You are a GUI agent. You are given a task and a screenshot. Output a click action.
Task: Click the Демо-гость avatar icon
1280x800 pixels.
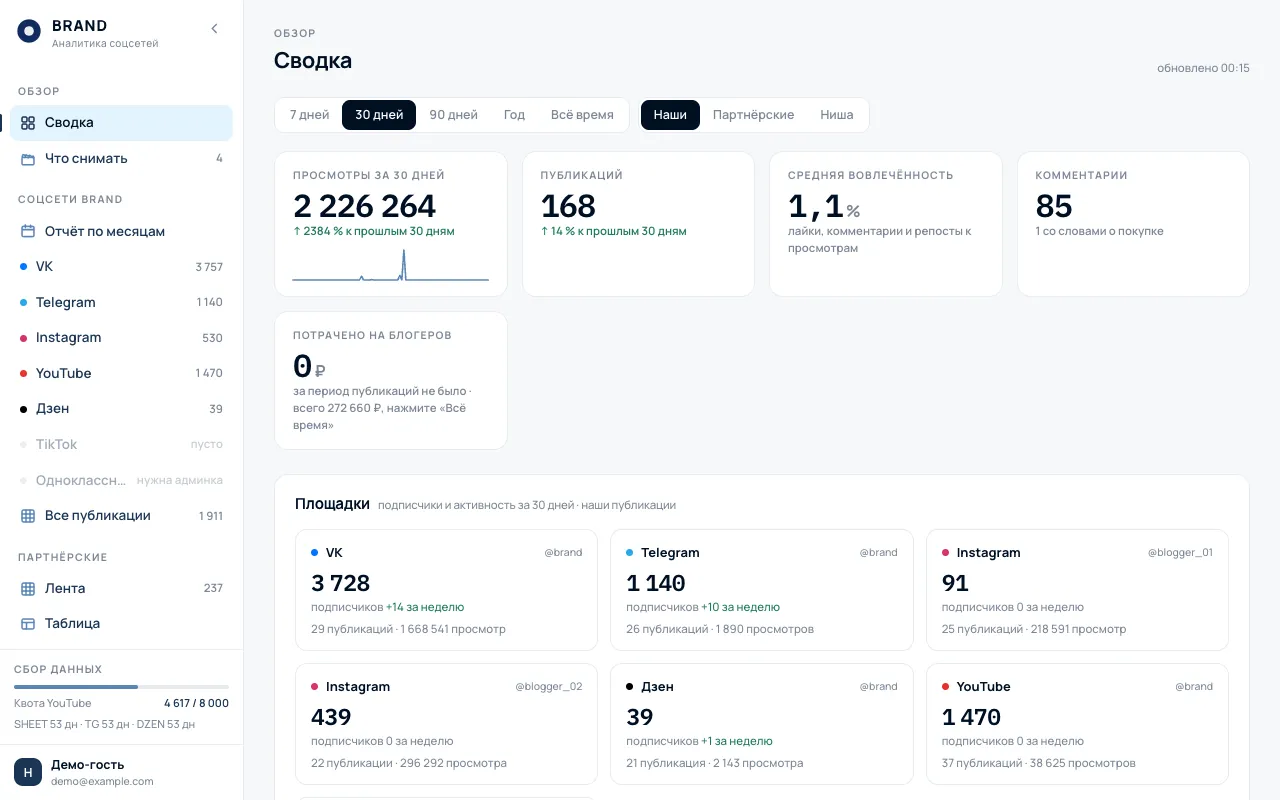click(x=28, y=772)
